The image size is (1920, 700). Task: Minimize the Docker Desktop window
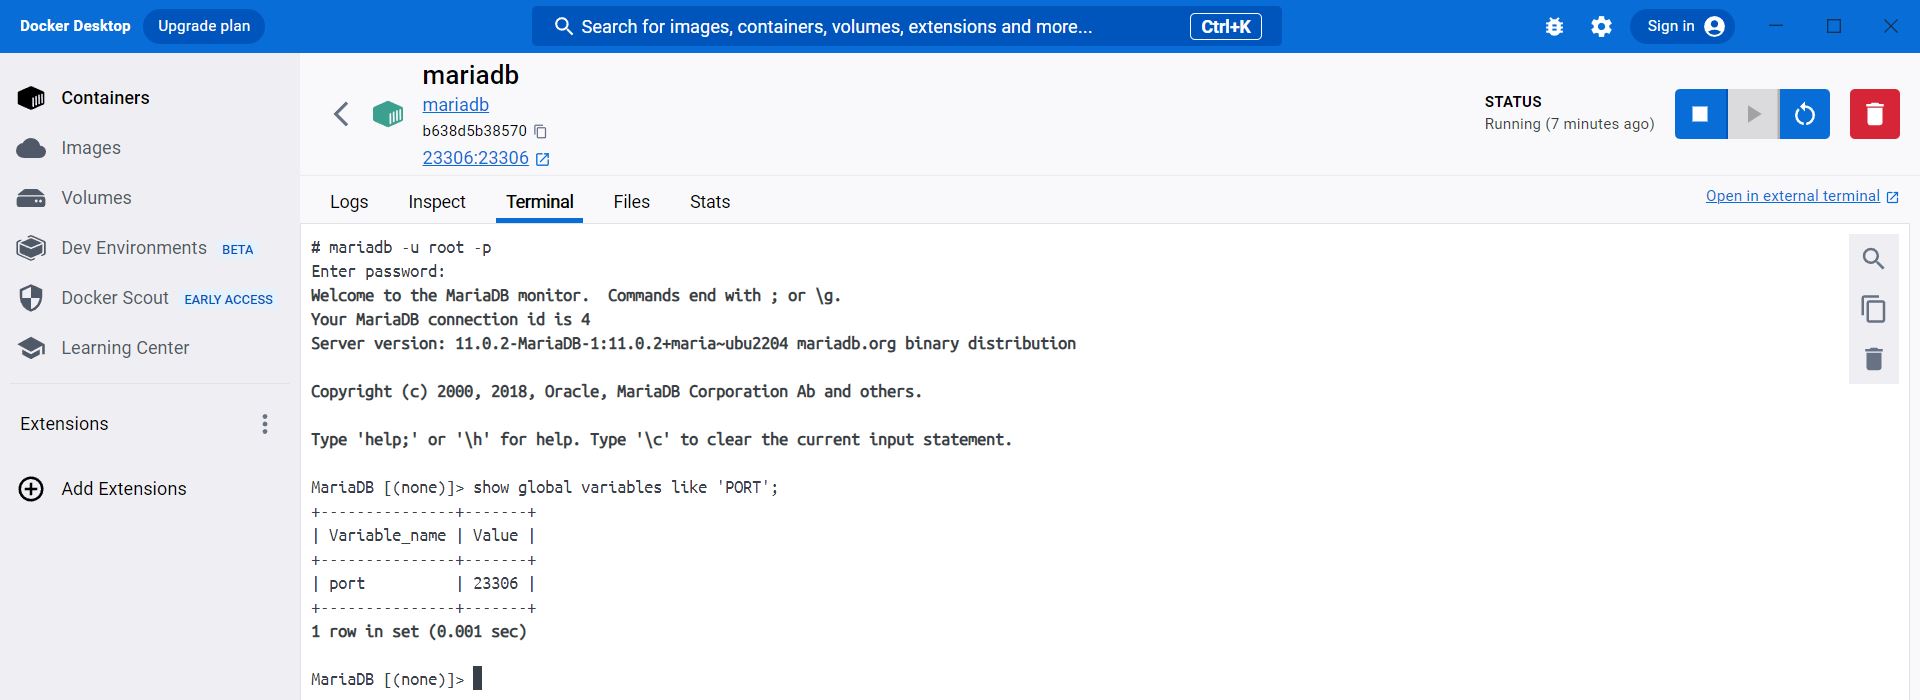(x=1776, y=26)
